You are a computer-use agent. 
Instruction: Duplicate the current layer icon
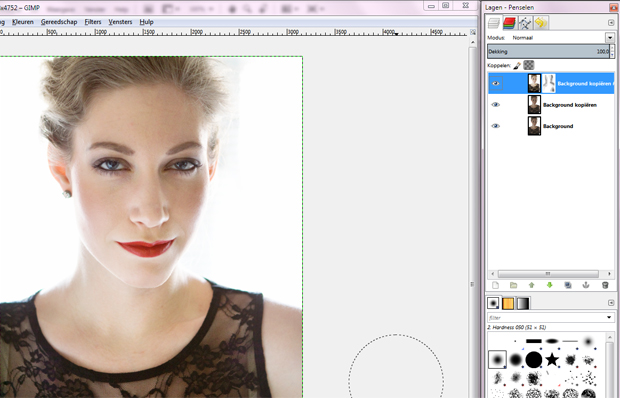(x=568, y=285)
